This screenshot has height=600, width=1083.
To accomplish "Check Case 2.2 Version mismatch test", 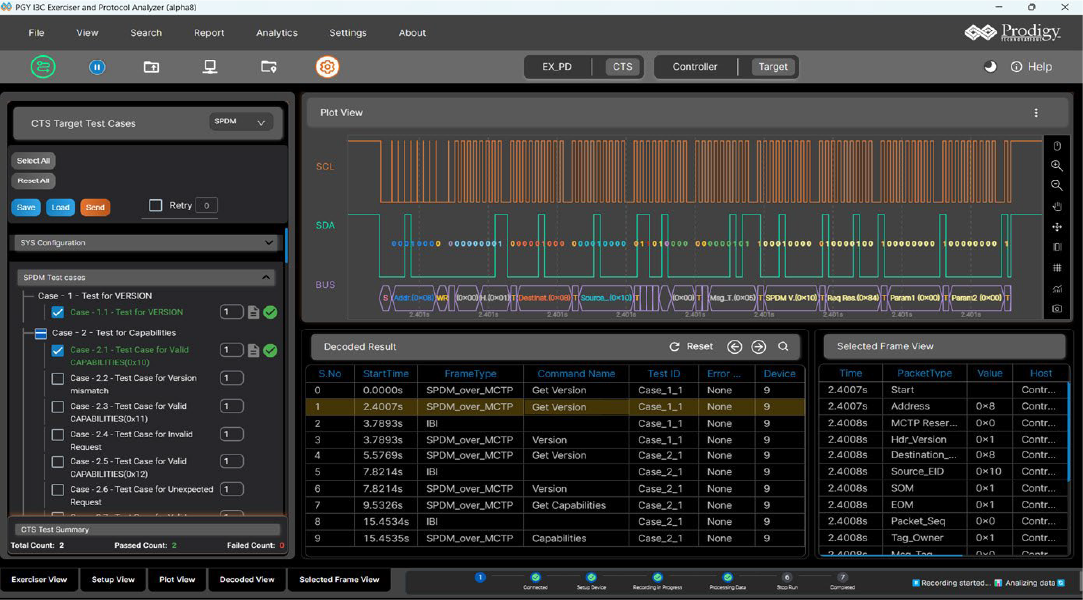I will pyautogui.click(x=58, y=379).
